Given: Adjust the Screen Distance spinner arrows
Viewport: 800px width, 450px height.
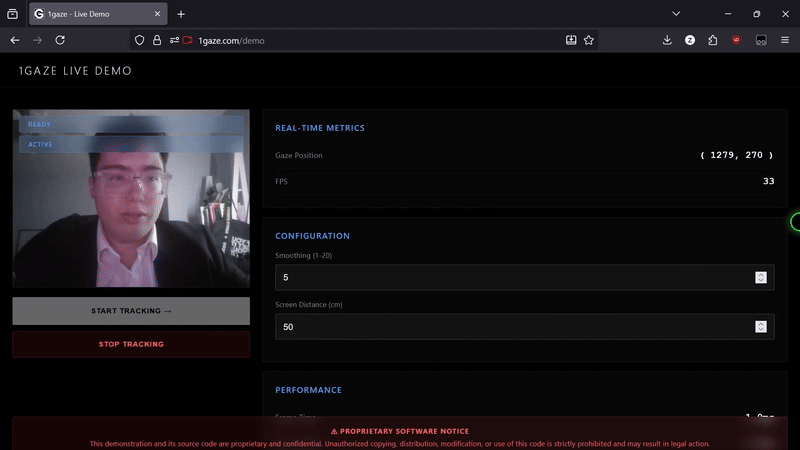Looking at the screenshot, I should (761, 327).
